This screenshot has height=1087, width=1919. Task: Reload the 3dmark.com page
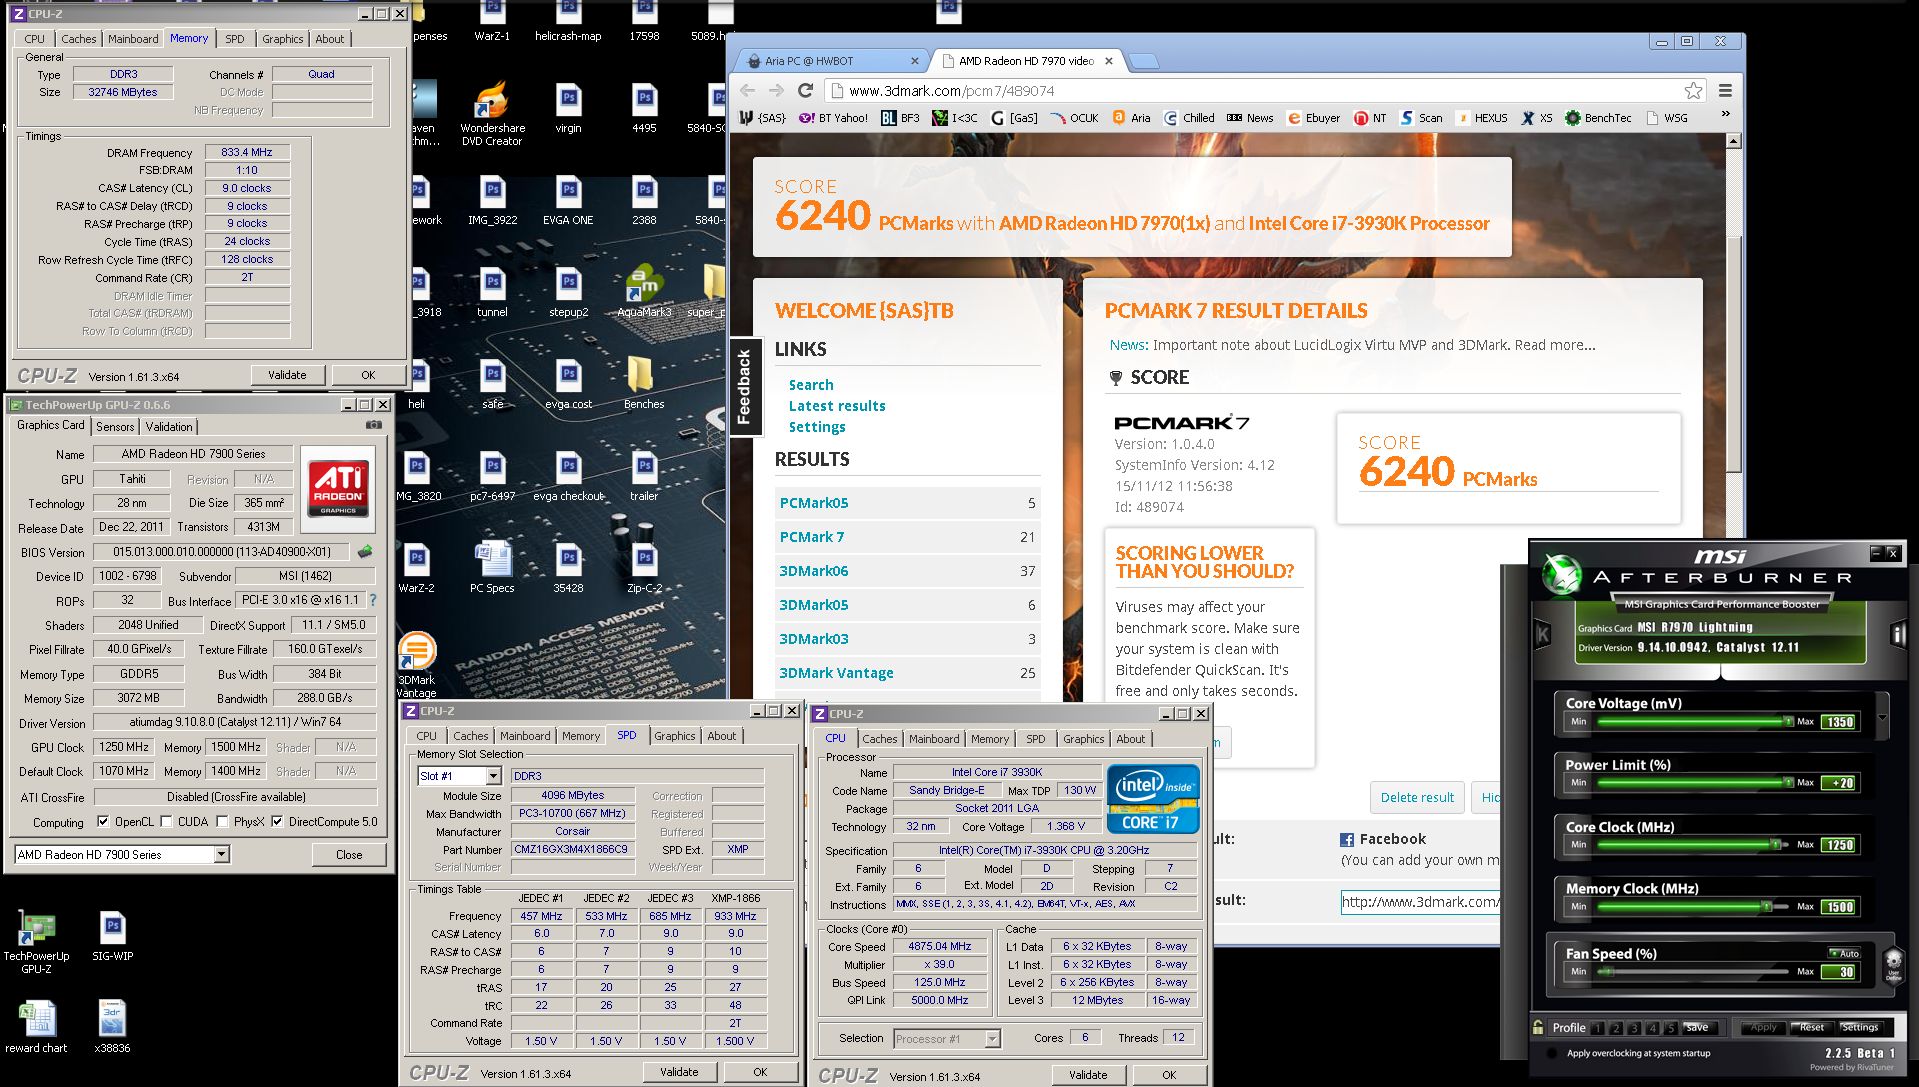pos(805,90)
